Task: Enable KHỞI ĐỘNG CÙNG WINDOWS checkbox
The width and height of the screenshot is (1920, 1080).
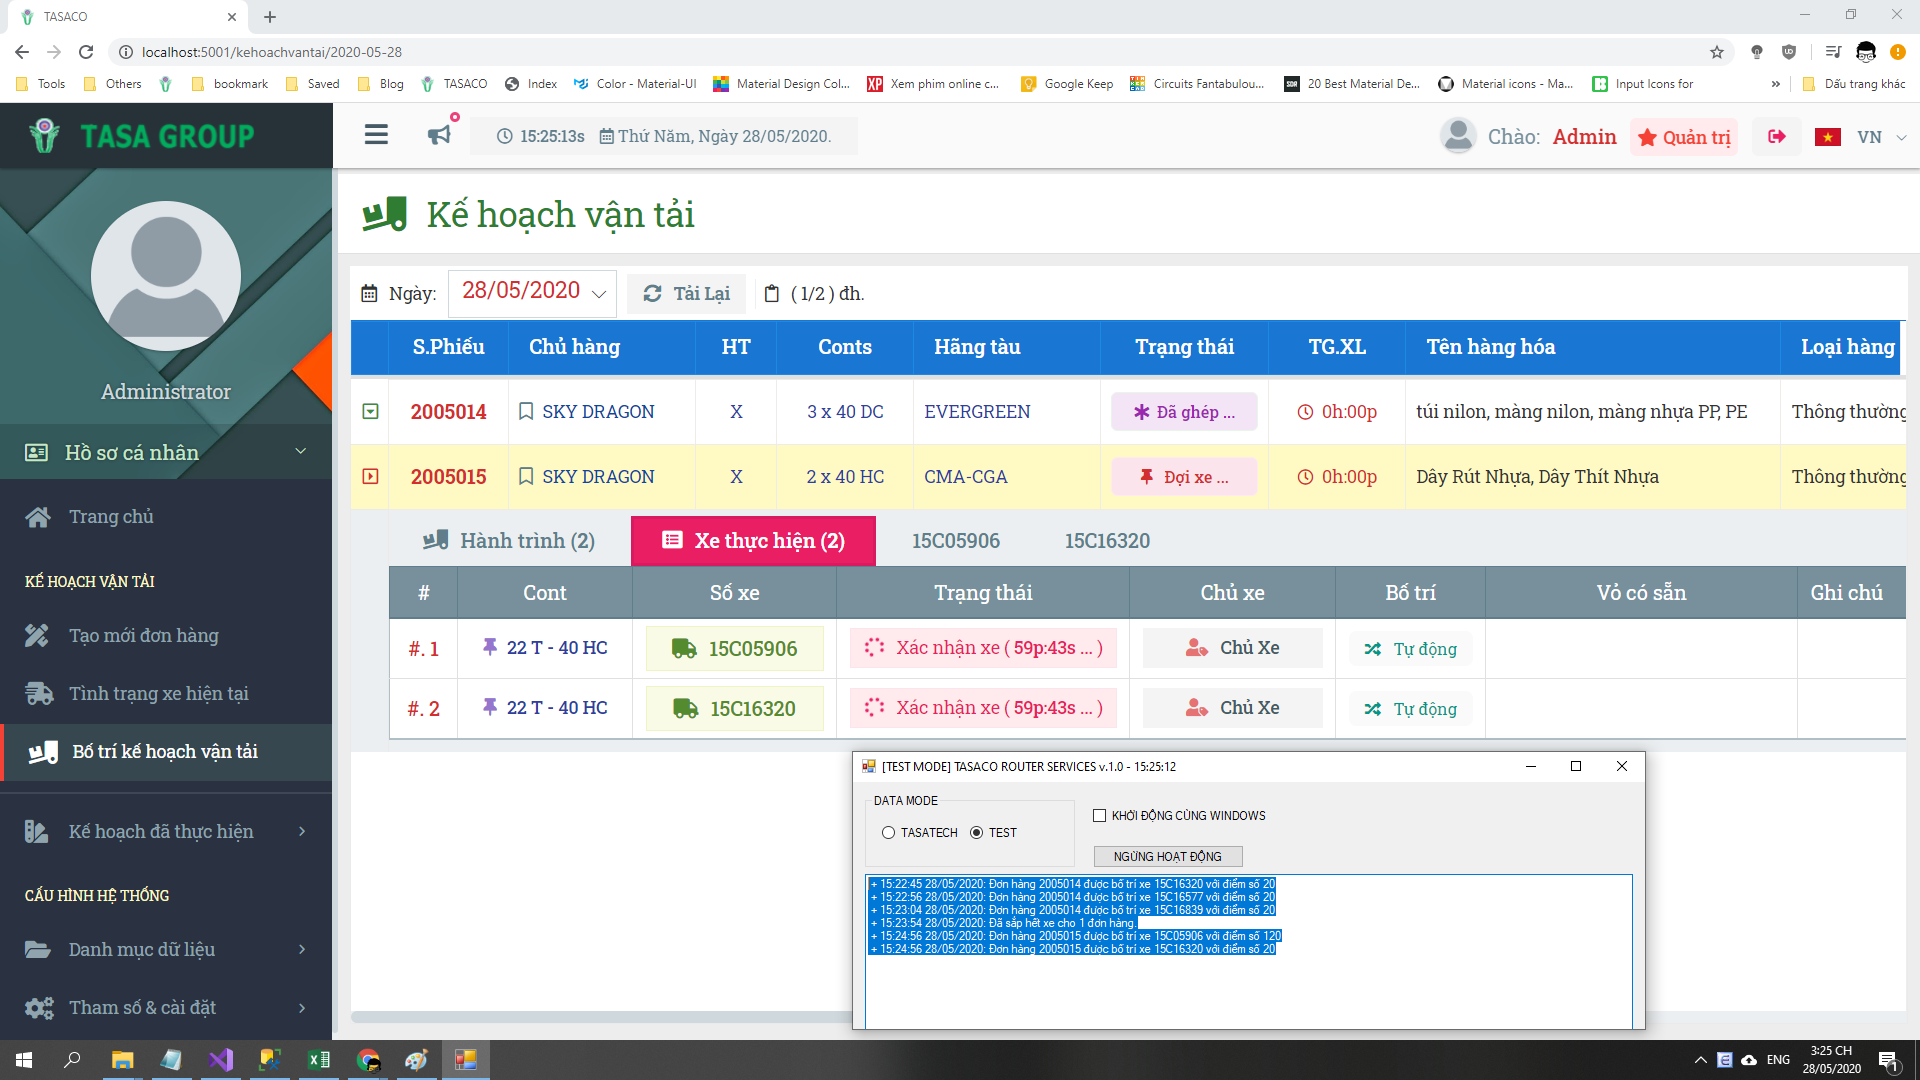Action: tap(1100, 816)
